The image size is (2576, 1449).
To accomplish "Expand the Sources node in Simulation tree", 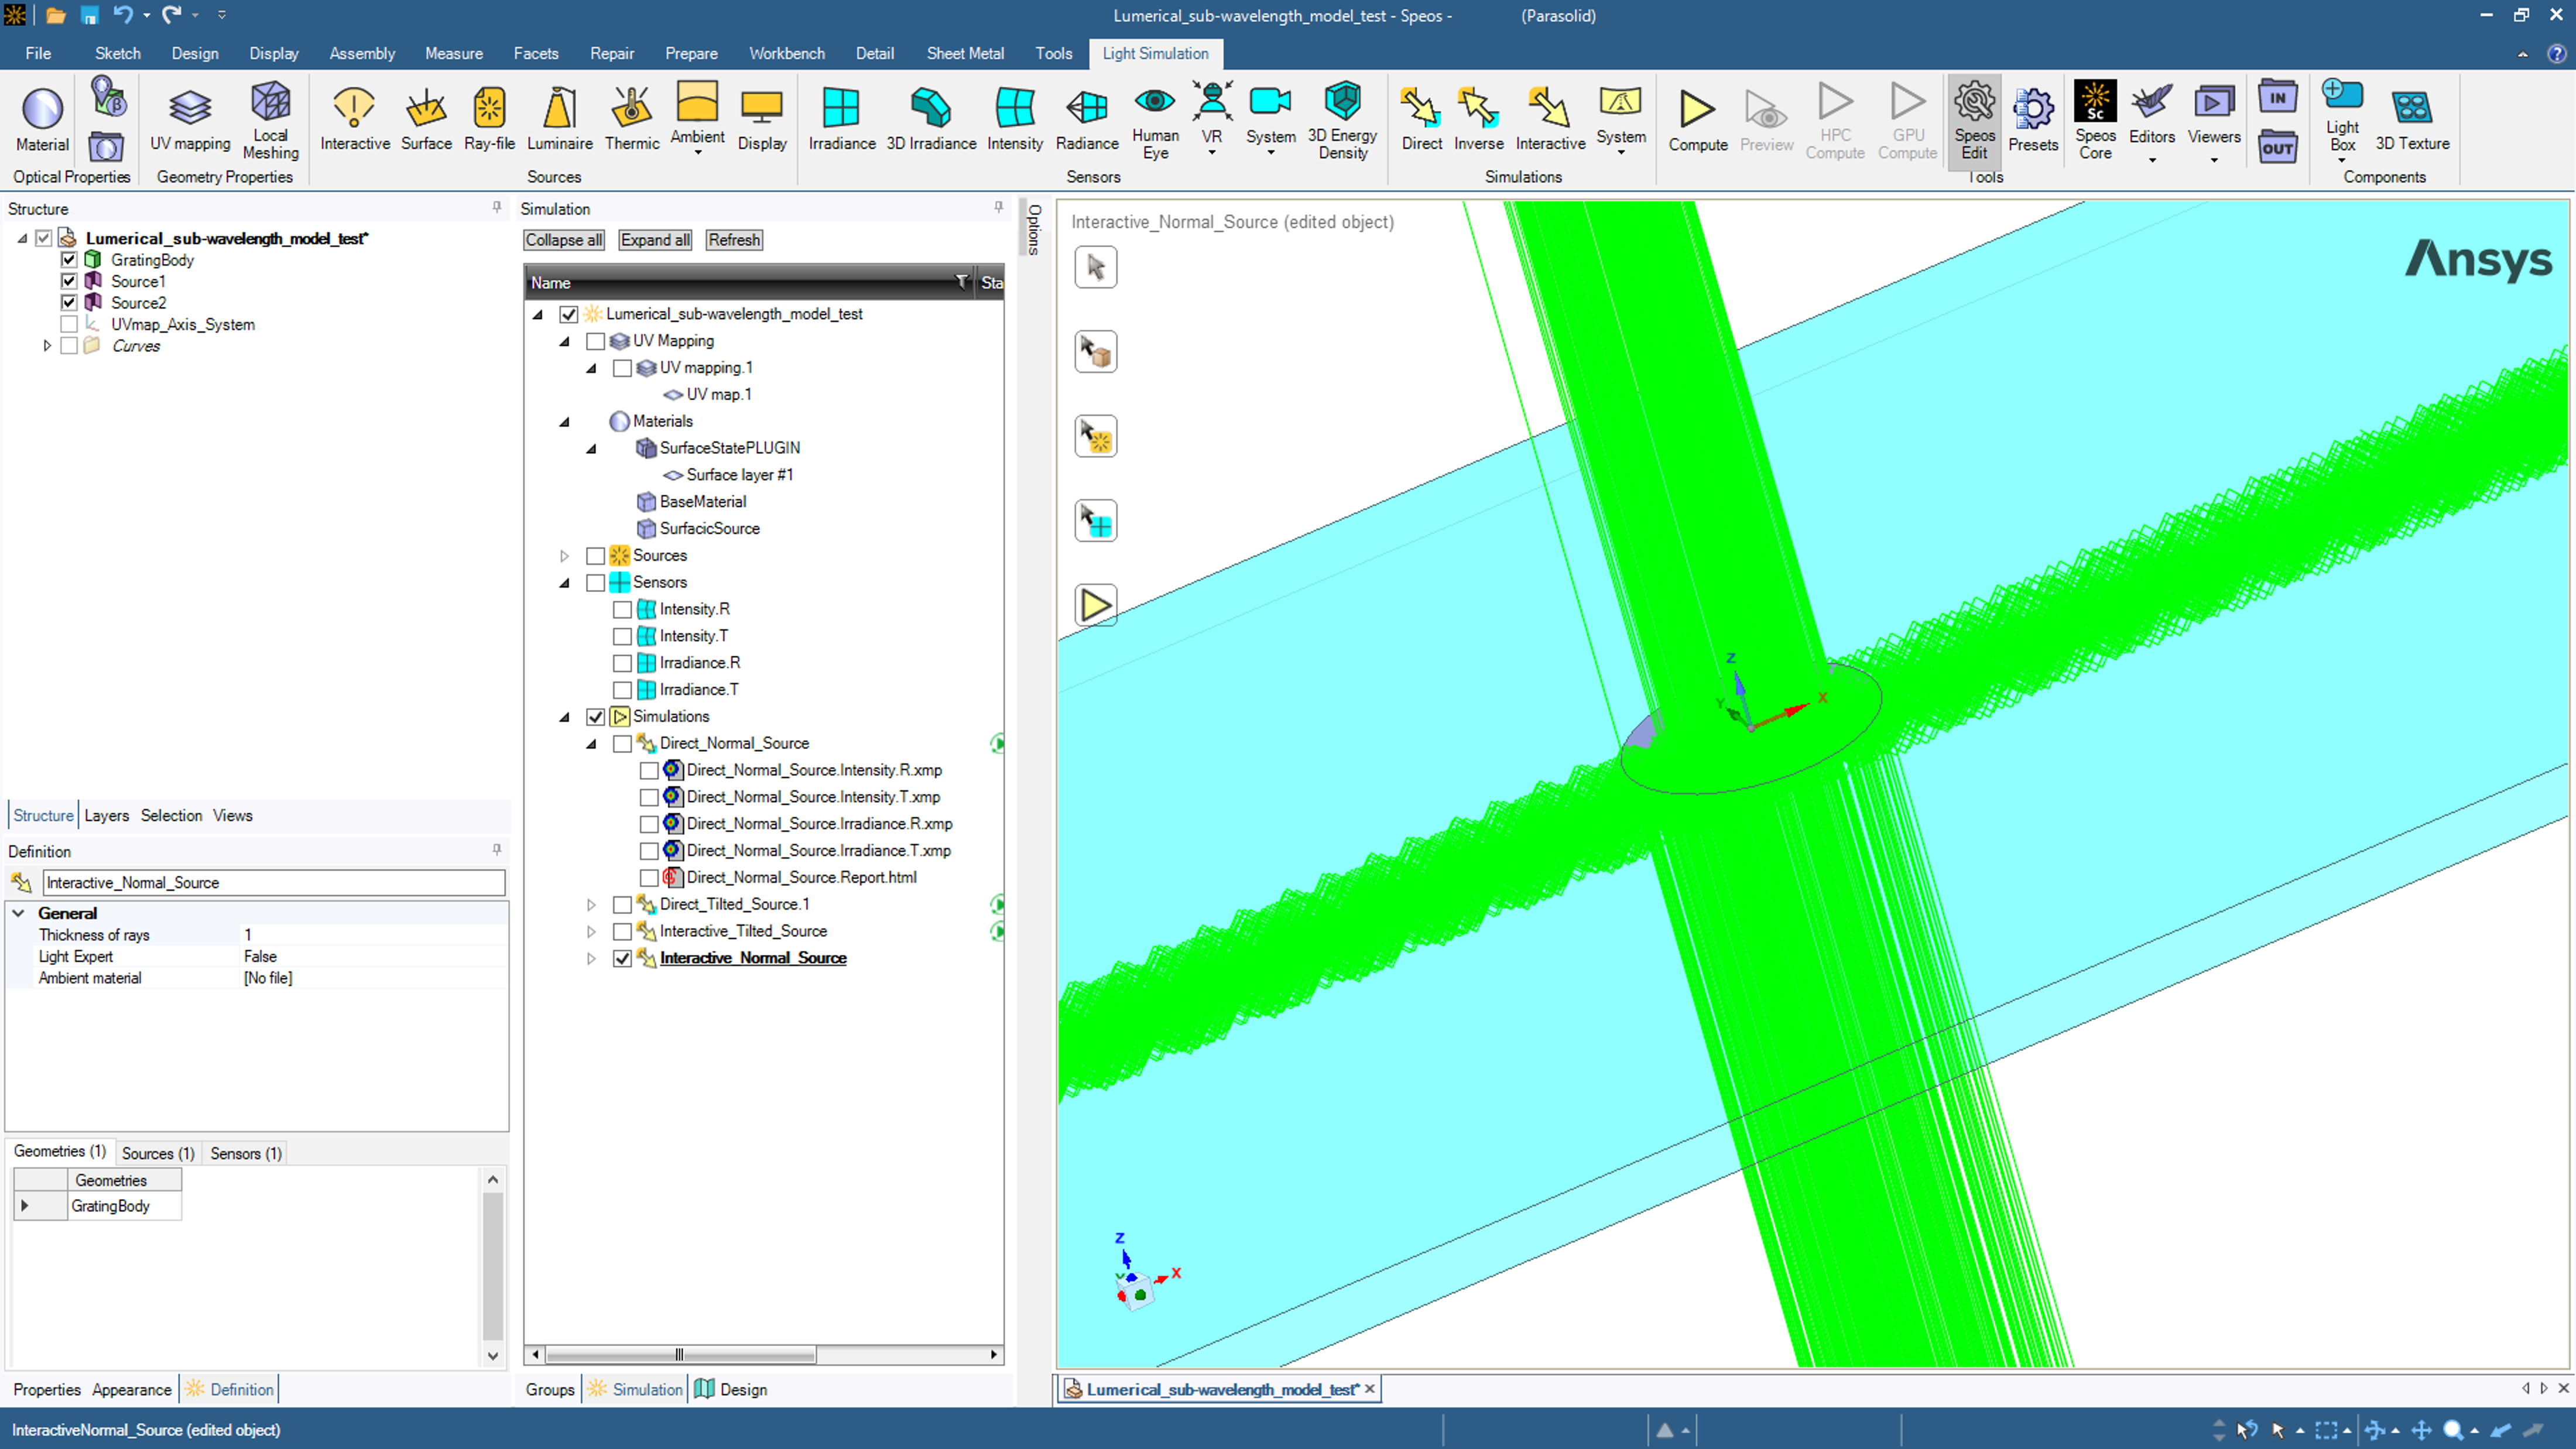I will (x=564, y=556).
